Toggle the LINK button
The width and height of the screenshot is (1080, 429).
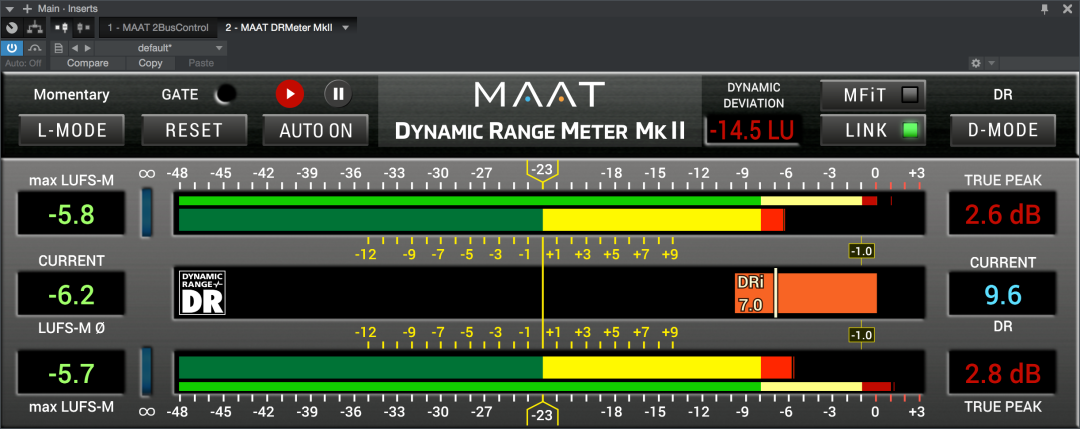click(873, 130)
